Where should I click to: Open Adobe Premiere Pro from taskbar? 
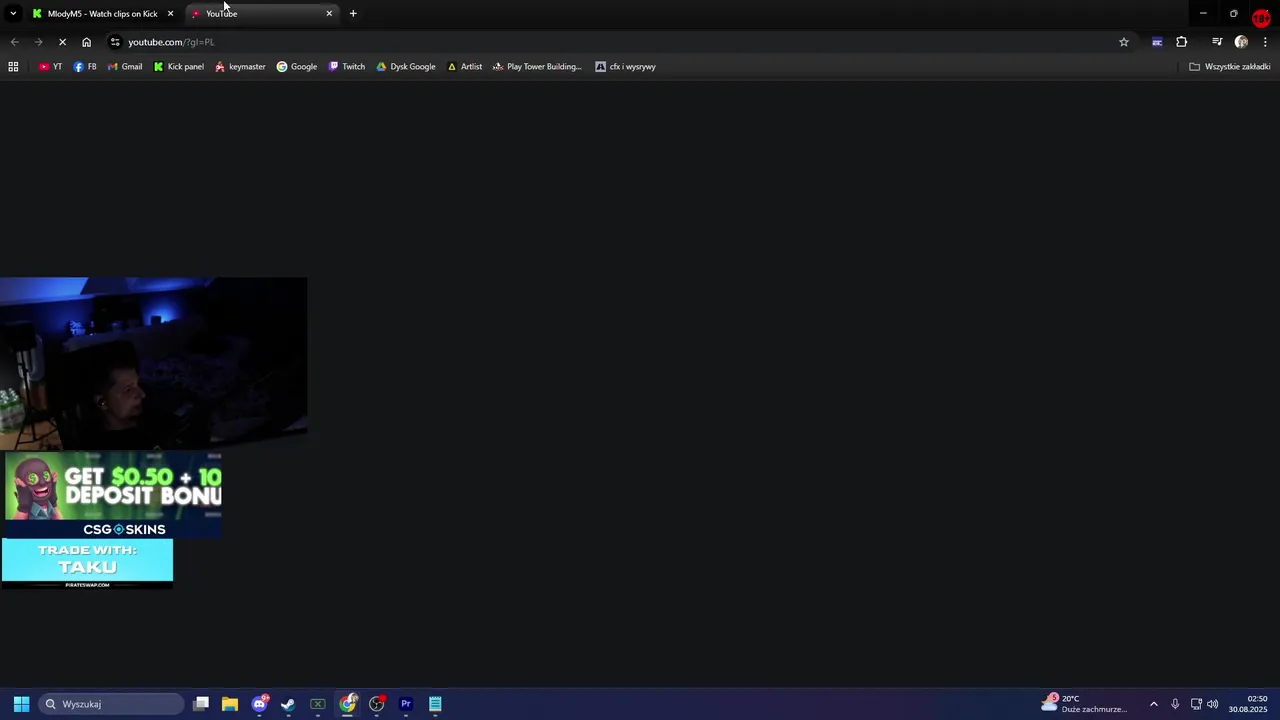[406, 704]
